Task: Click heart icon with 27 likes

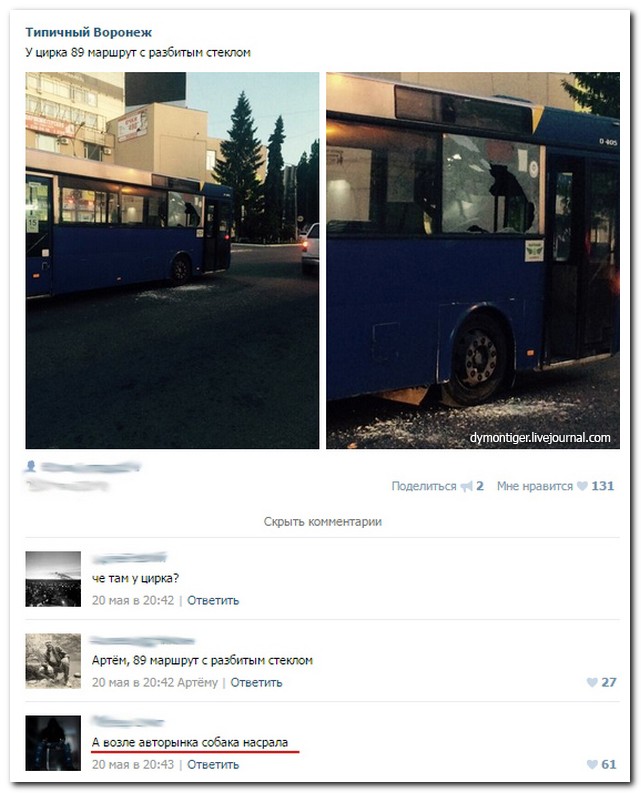Action: point(592,682)
